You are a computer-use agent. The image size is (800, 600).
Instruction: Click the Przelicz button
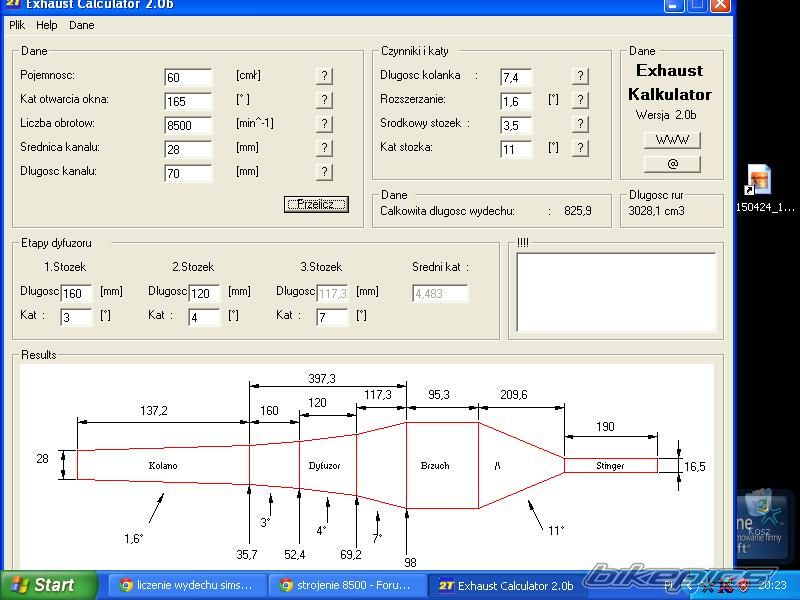[316, 205]
